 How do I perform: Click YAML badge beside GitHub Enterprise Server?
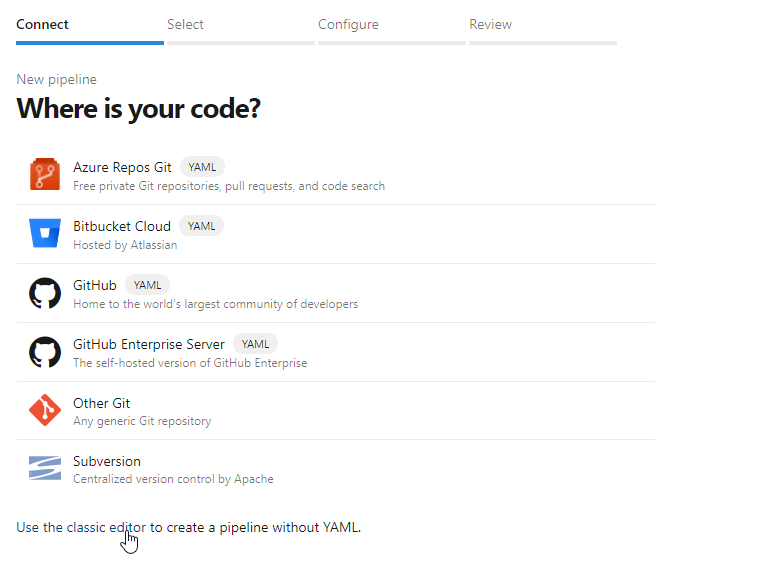tap(255, 344)
